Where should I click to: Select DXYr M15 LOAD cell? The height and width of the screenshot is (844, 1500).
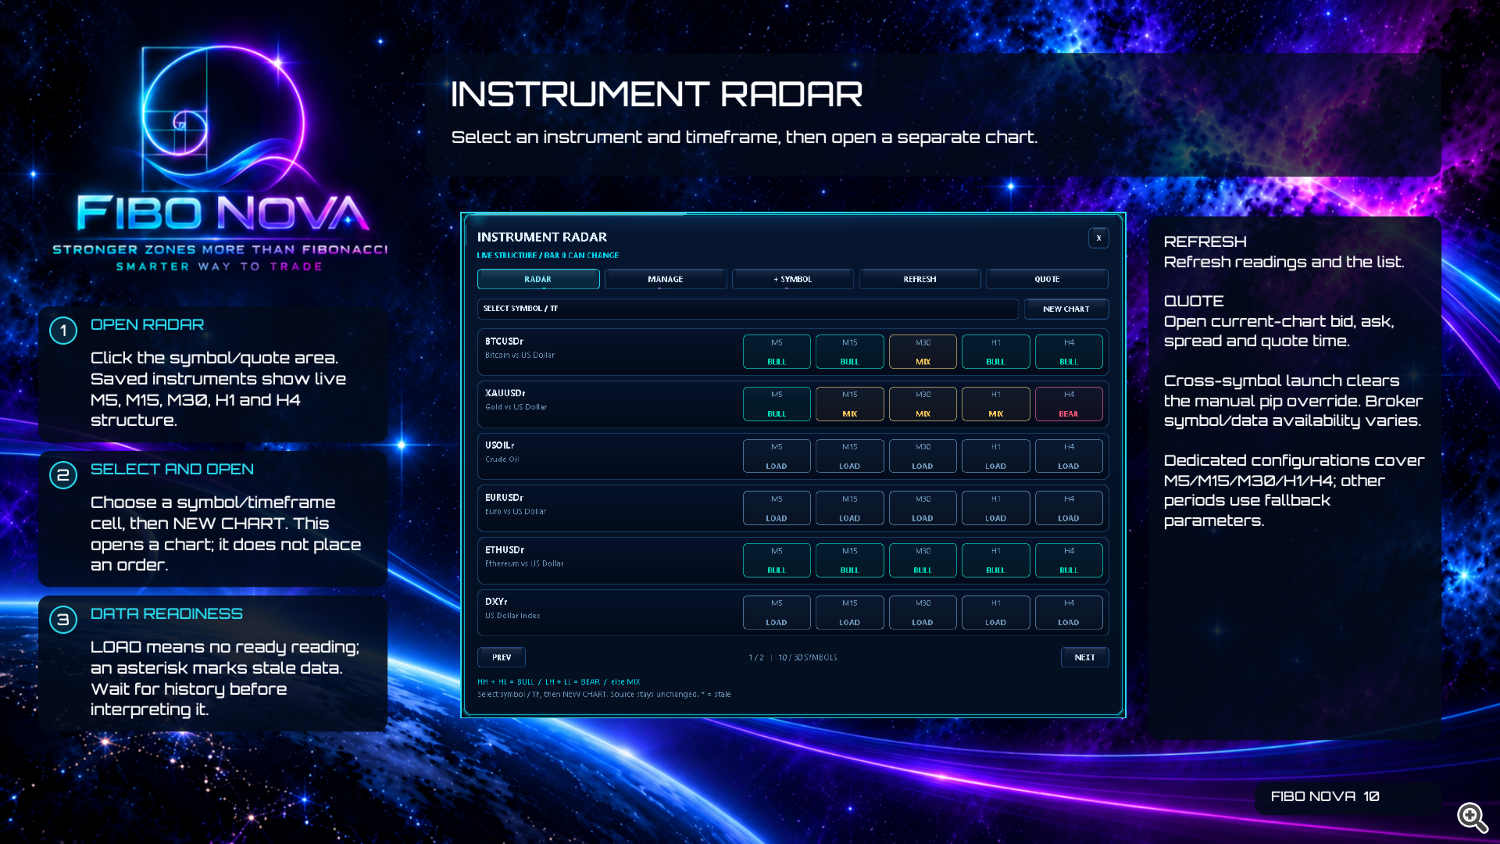coord(850,612)
